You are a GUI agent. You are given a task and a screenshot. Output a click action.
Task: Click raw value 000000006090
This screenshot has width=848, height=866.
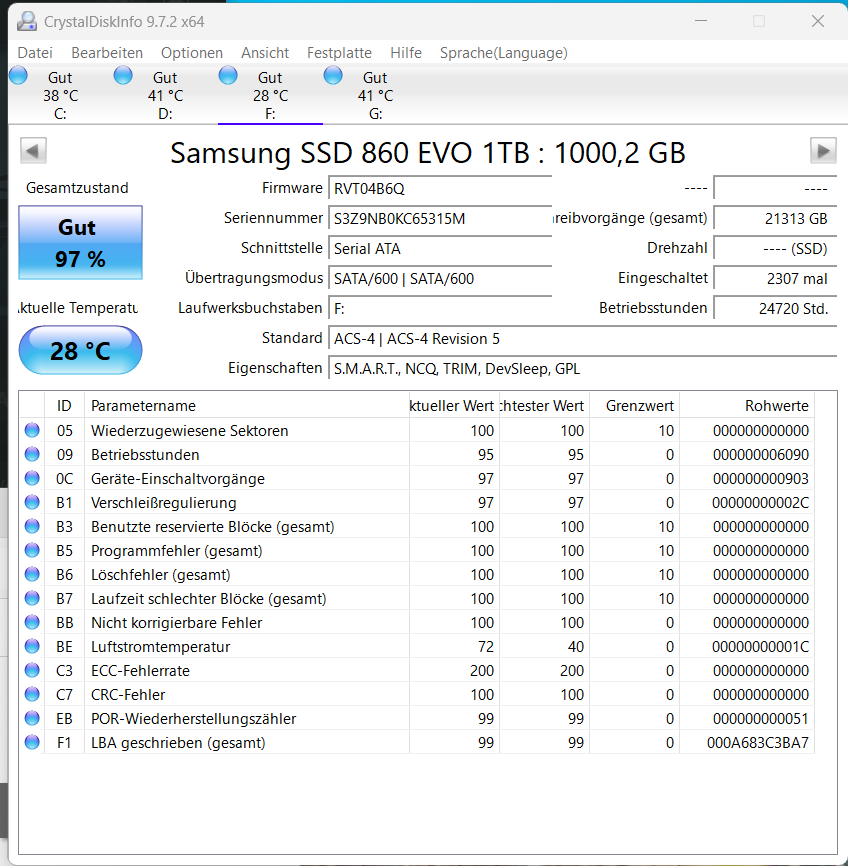point(761,455)
